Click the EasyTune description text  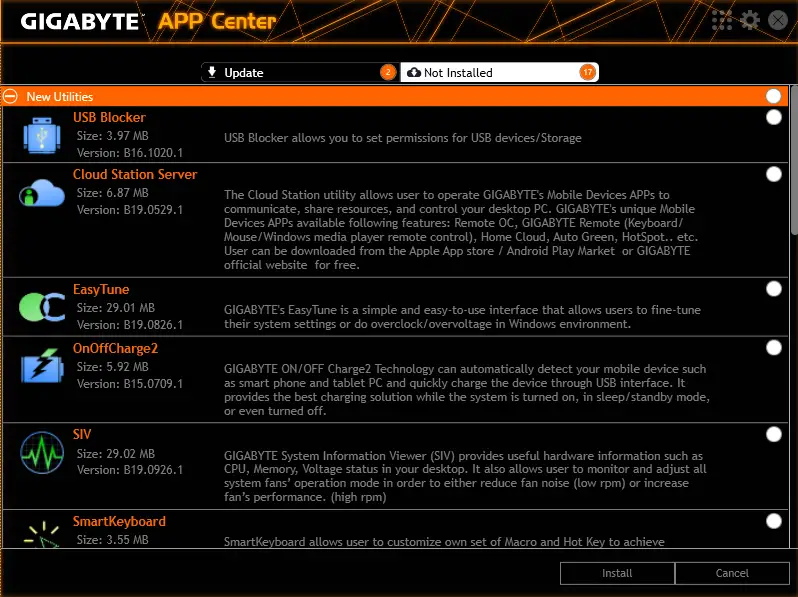pyautogui.click(x=462, y=317)
